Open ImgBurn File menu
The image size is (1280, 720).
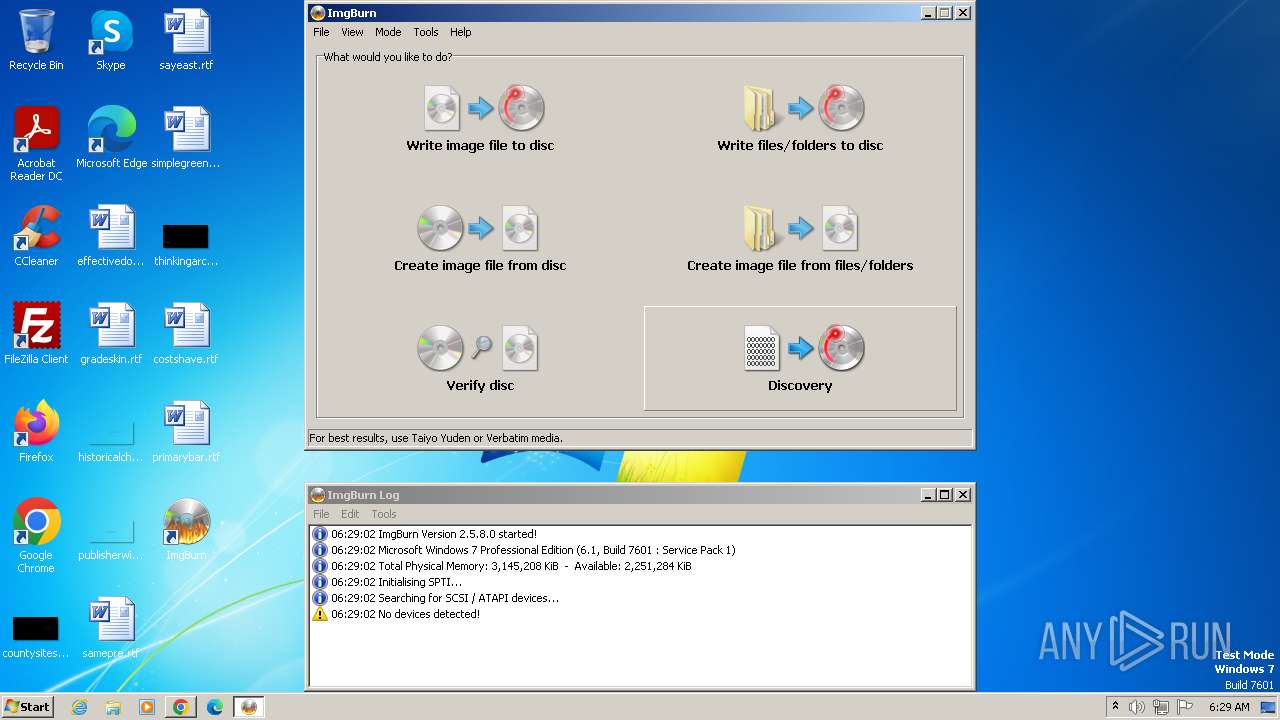pyautogui.click(x=321, y=32)
